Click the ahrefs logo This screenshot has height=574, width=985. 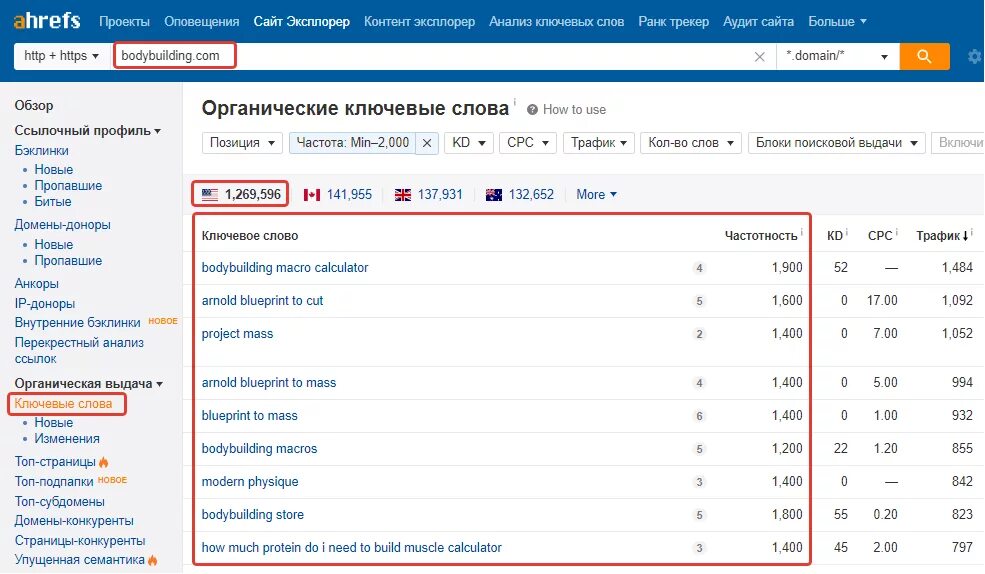(47, 20)
